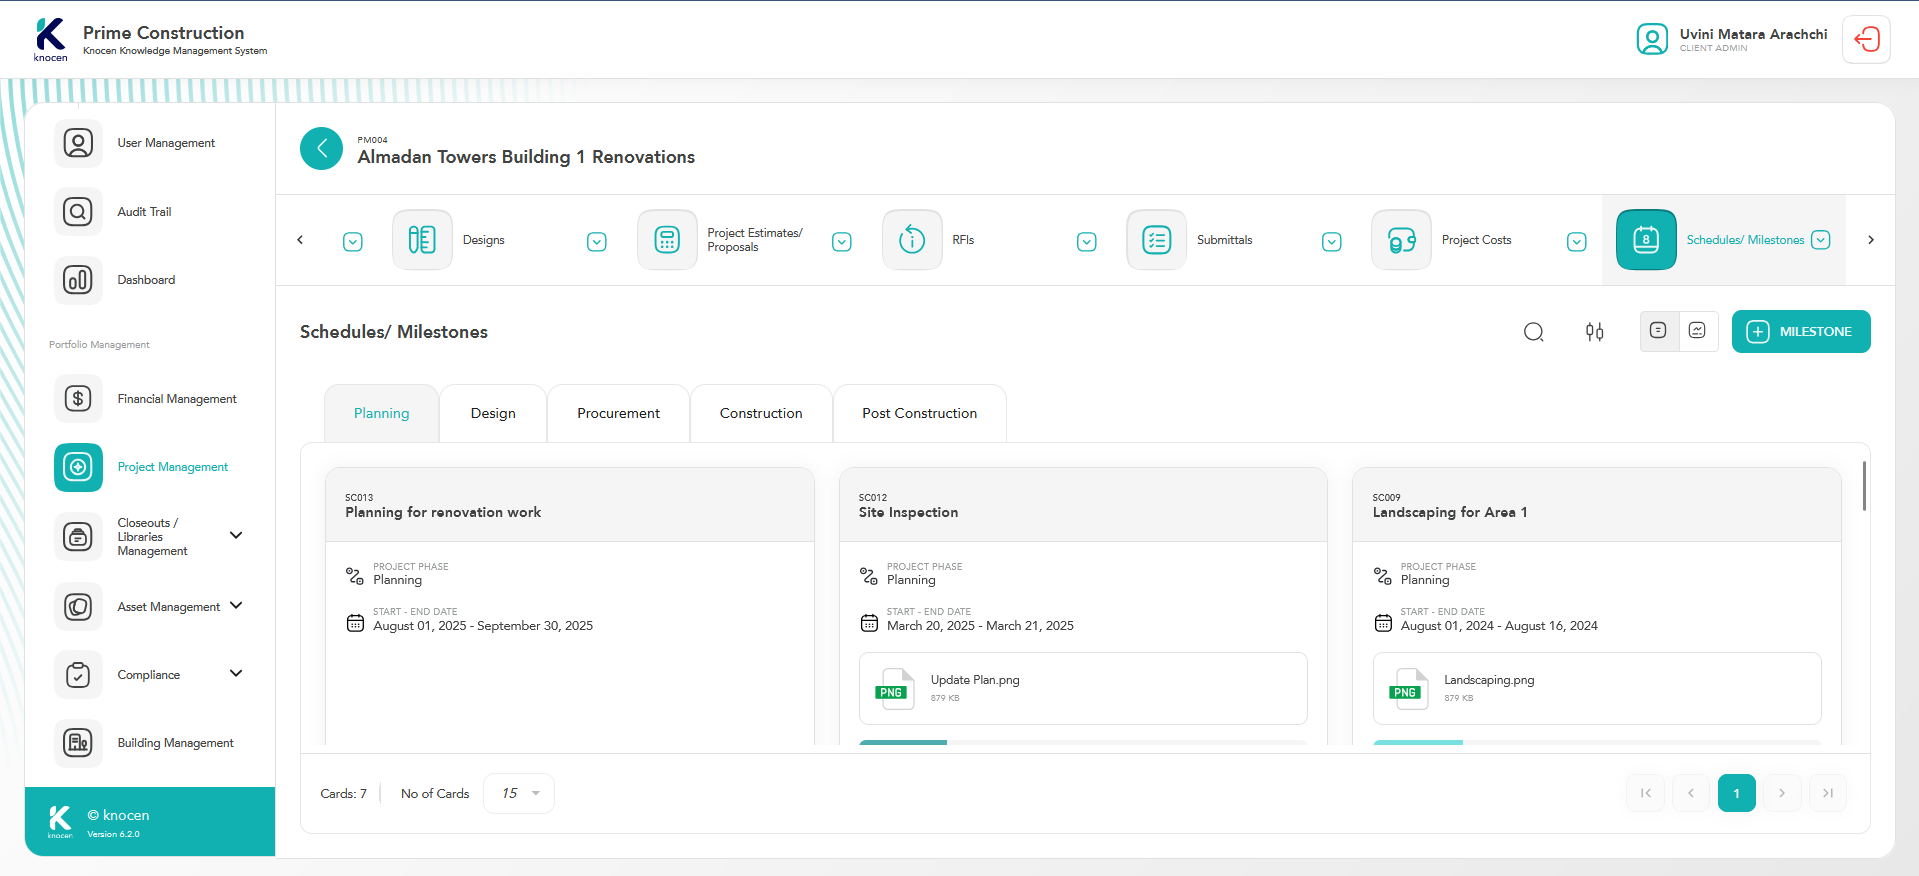Image resolution: width=1919 pixels, height=876 pixels.
Task: Expand the Compliance sidebar menu
Action: point(236,674)
